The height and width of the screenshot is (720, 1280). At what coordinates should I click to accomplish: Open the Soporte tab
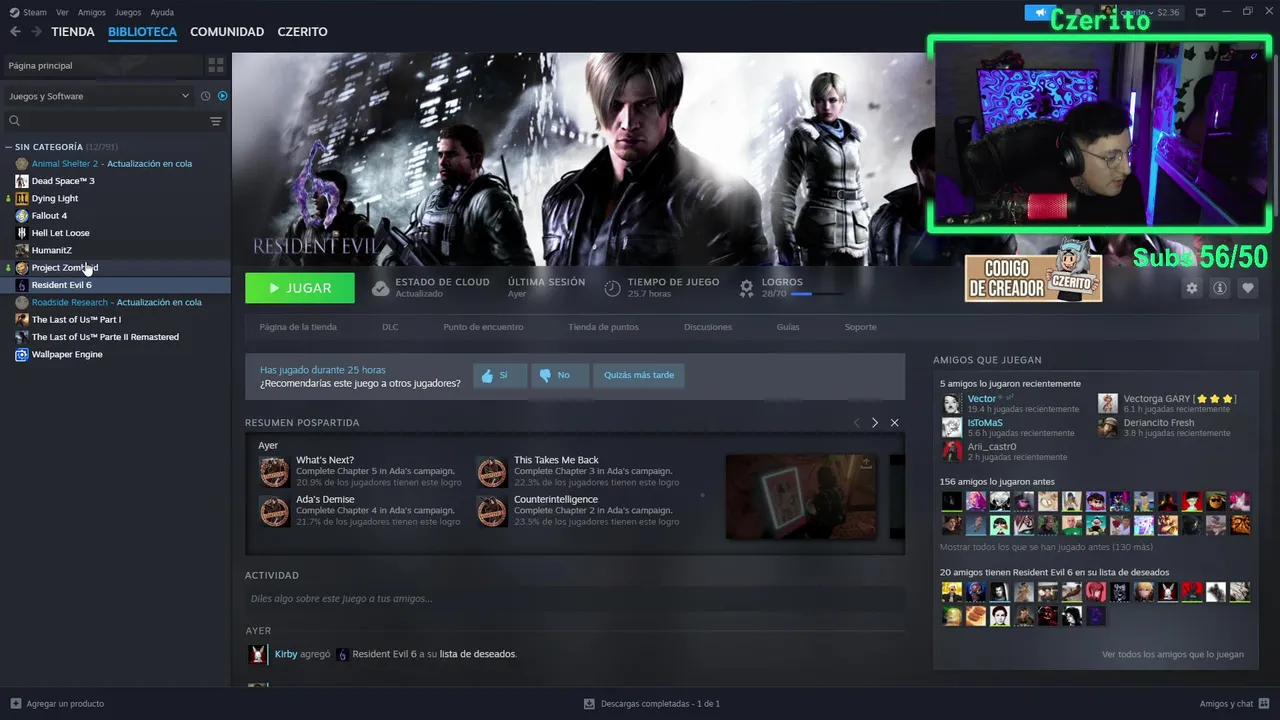point(860,327)
